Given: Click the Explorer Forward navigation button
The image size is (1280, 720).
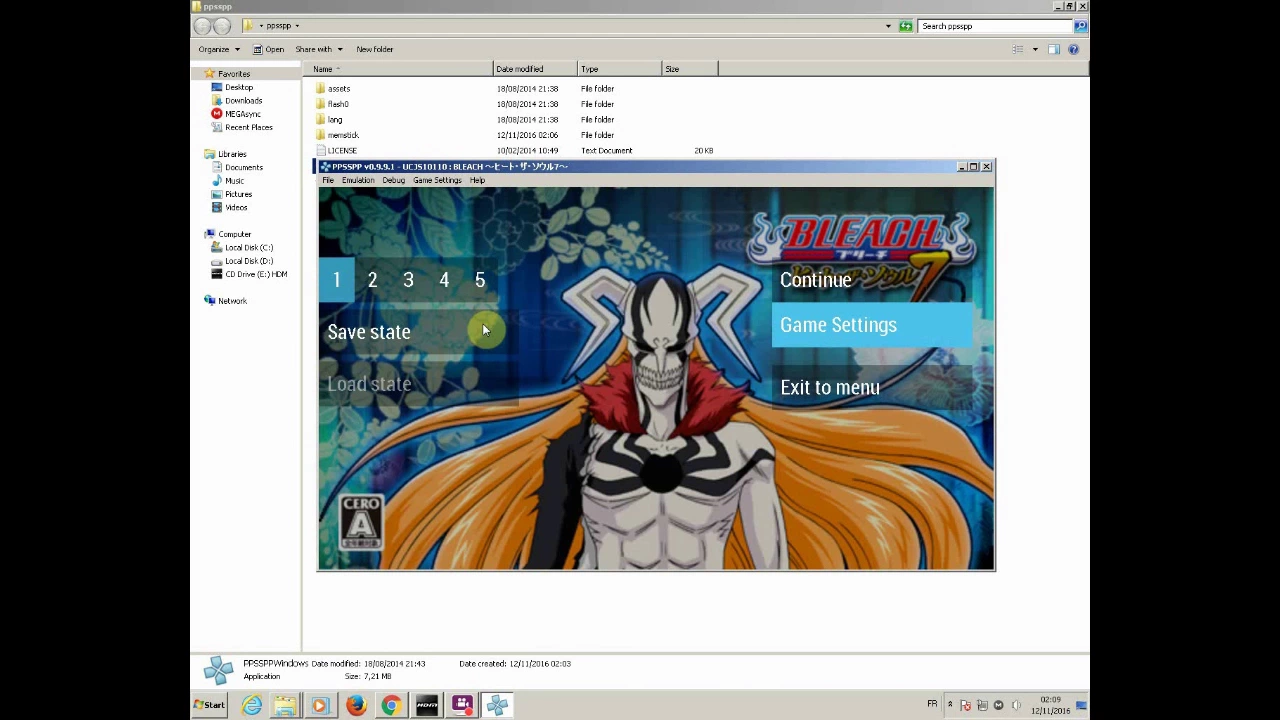Looking at the screenshot, I should [x=222, y=26].
